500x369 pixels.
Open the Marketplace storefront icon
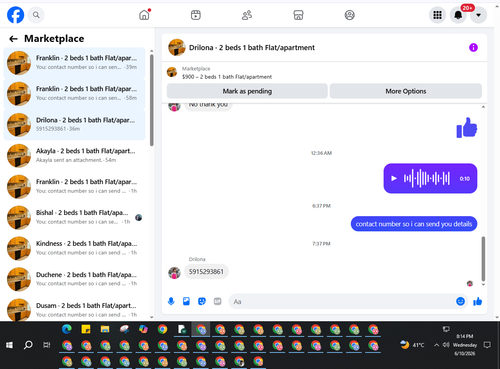[298, 15]
